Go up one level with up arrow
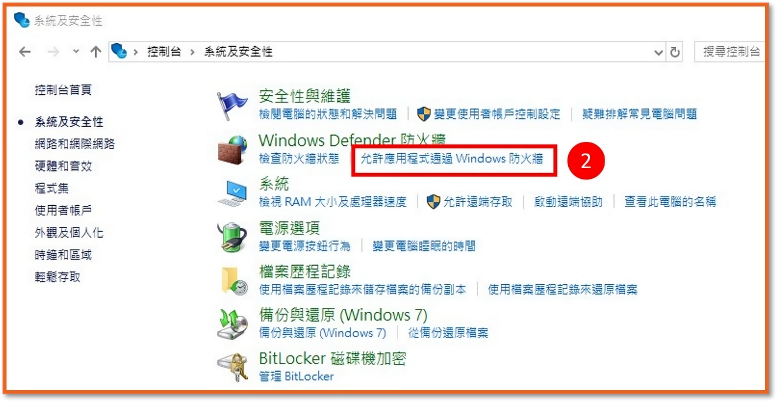 click(x=96, y=52)
